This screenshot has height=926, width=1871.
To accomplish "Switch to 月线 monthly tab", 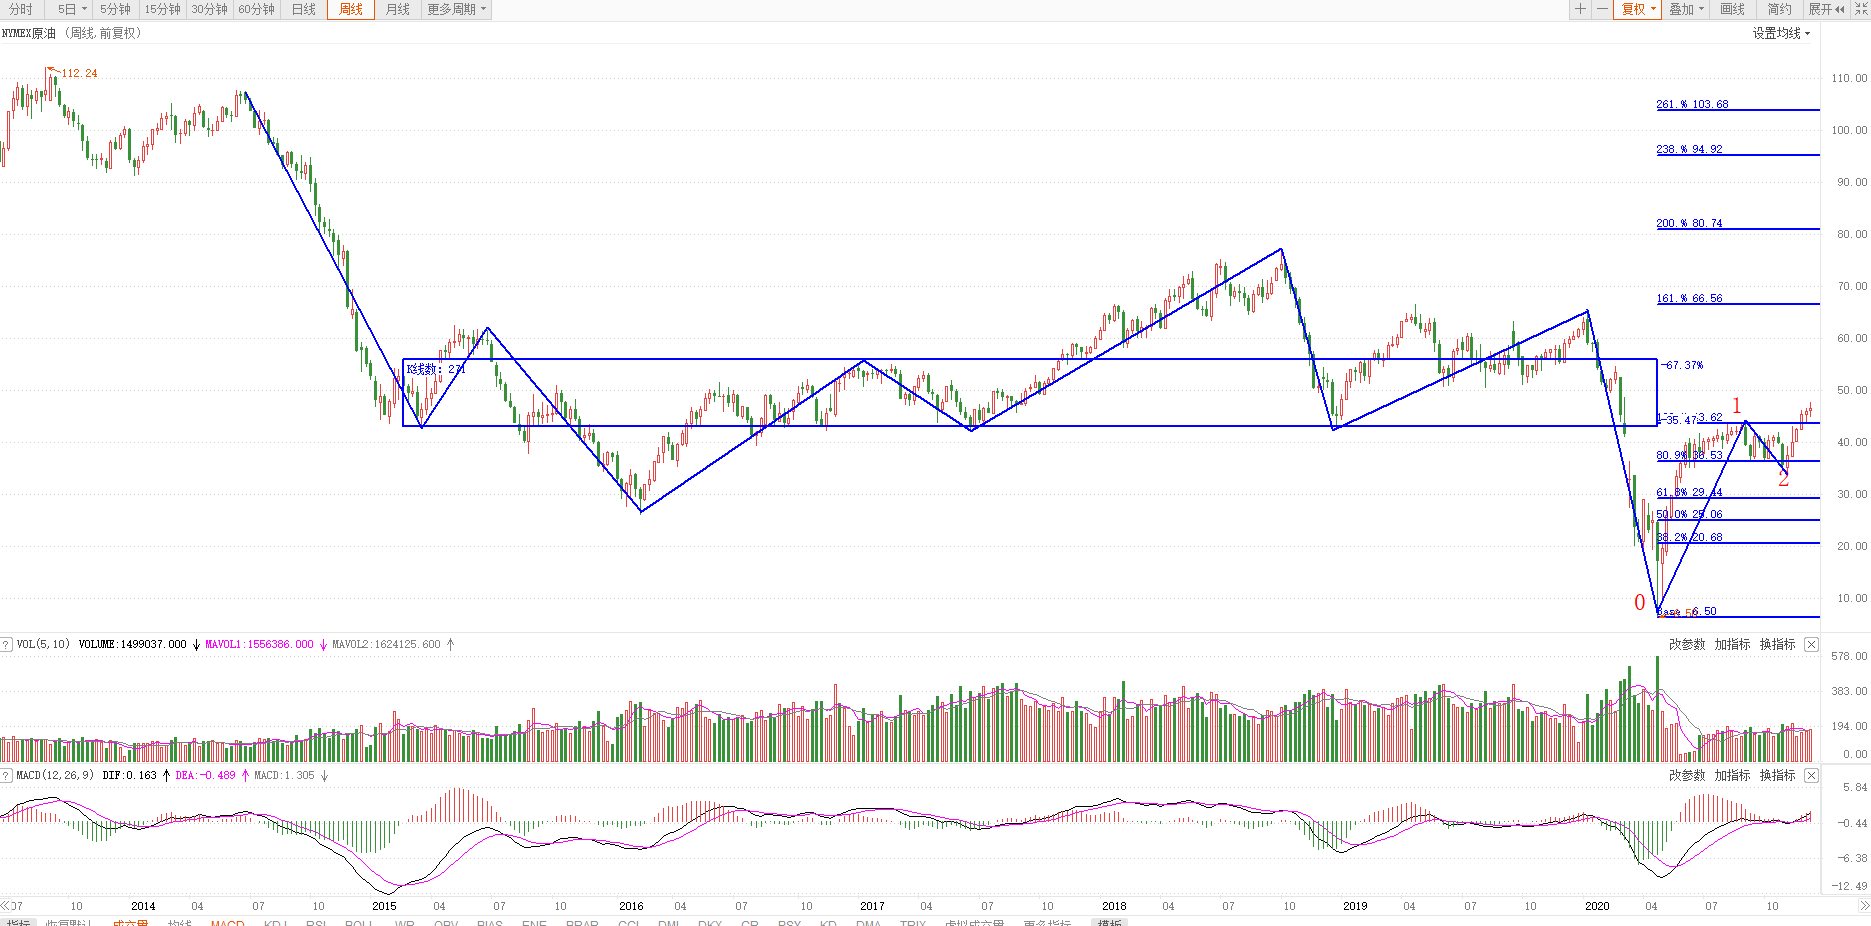I will coord(398,9).
